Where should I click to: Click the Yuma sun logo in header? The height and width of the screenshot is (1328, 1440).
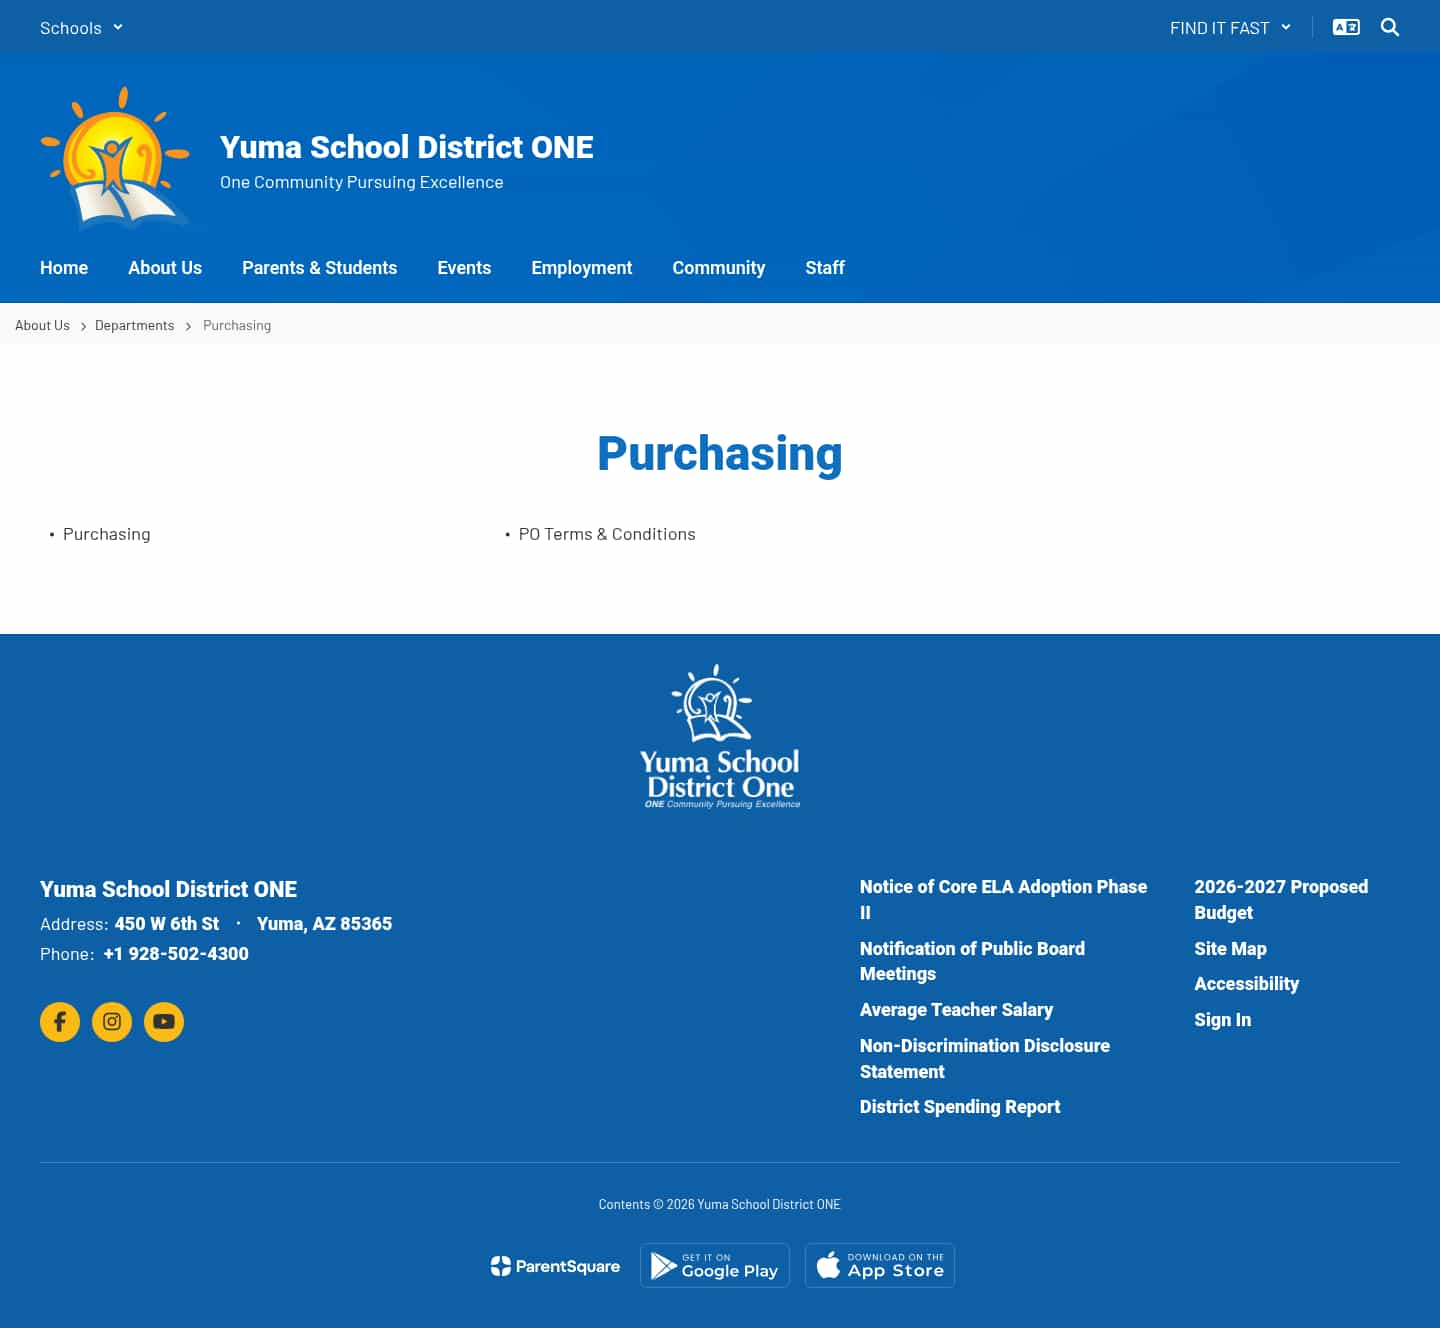pyautogui.click(x=115, y=157)
